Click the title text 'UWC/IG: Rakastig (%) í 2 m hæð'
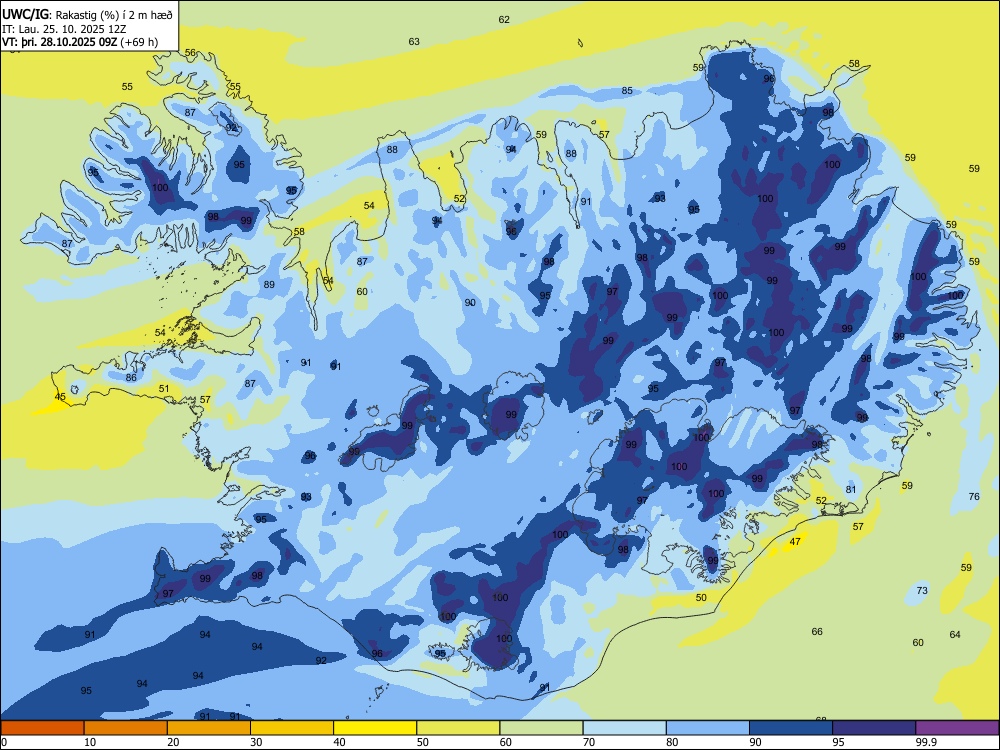This screenshot has width=1000, height=750. [87, 15]
